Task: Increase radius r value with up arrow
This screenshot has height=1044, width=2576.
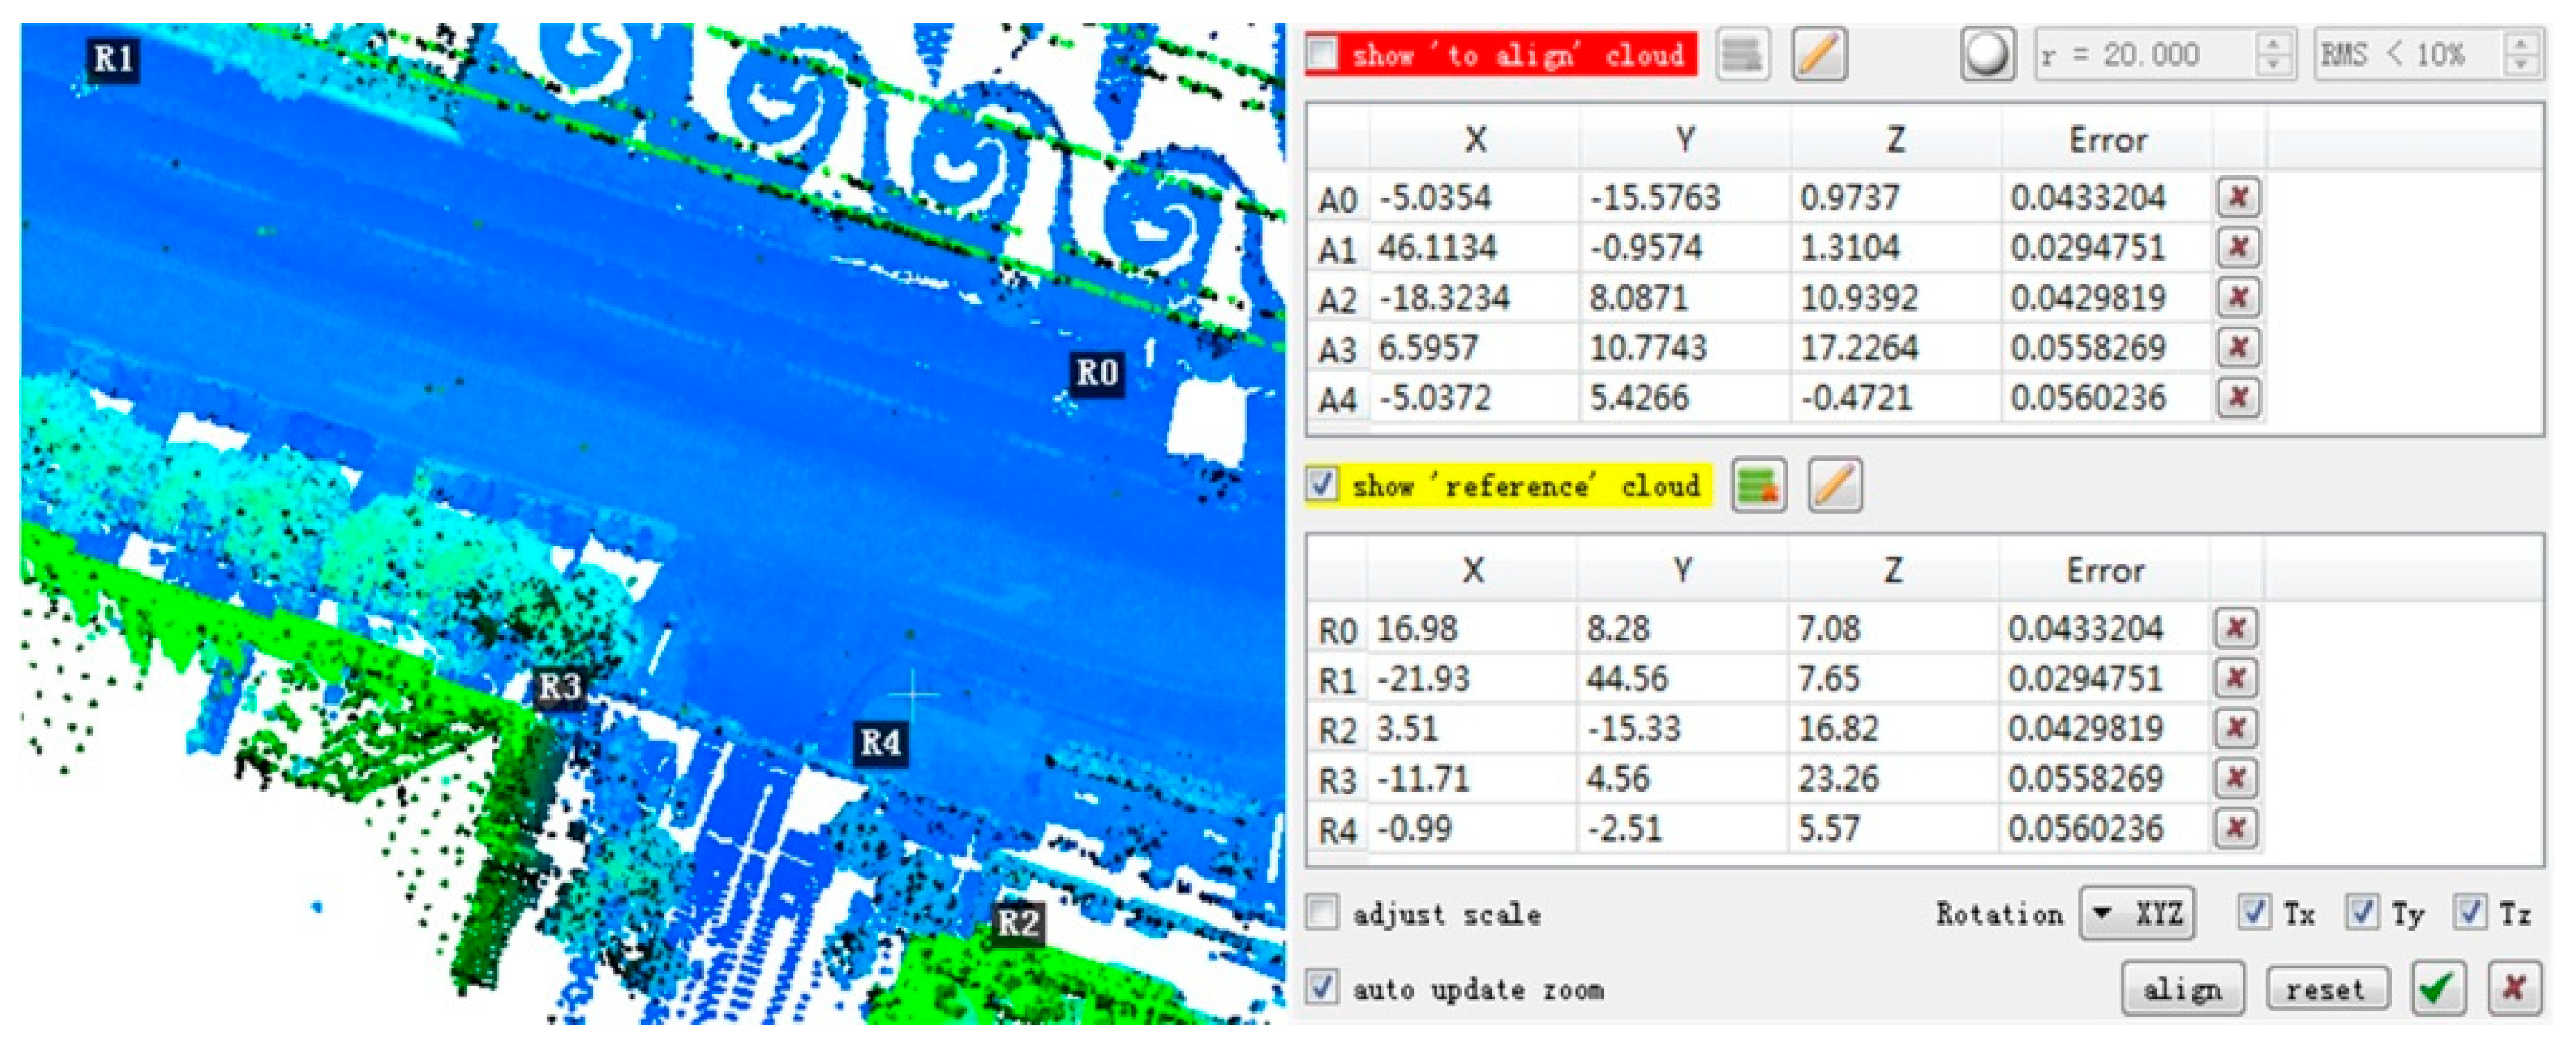Action: click(x=2274, y=42)
